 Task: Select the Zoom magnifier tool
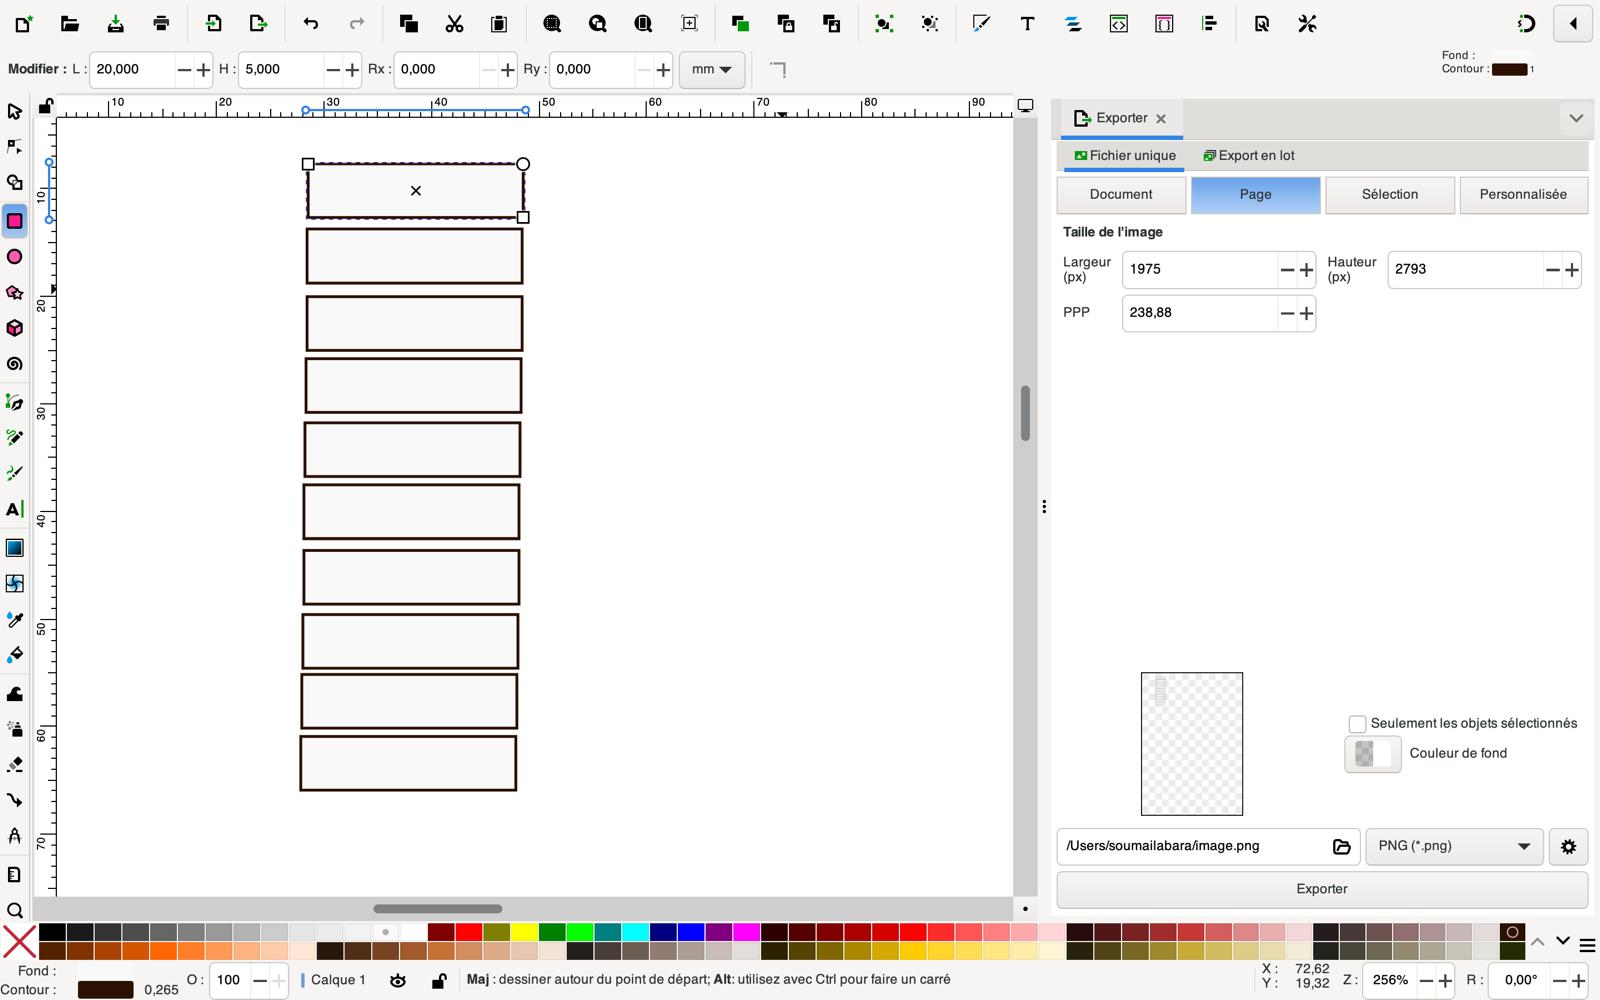pyautogui.click(x=14, y=911)
